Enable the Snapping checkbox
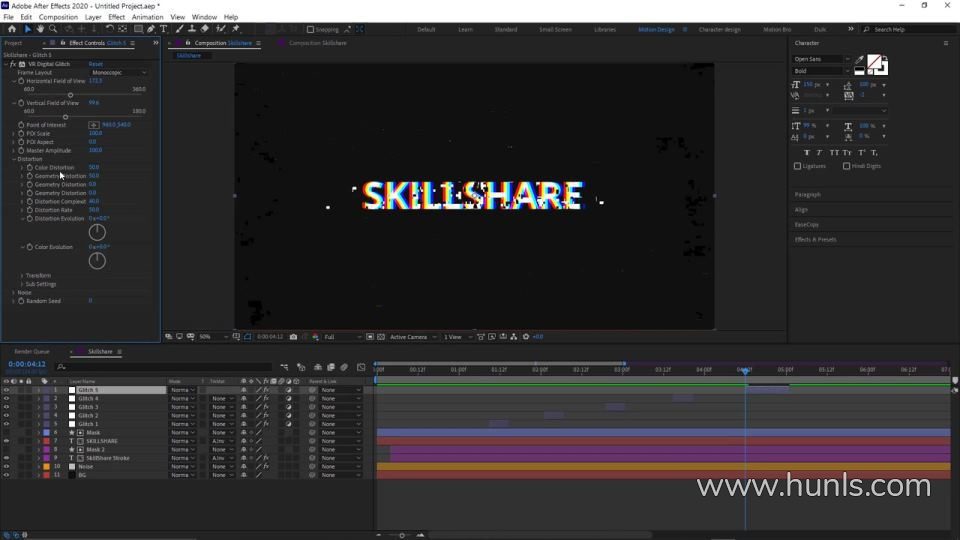Screen dimensions: 960x540 (x=311, y=29)
